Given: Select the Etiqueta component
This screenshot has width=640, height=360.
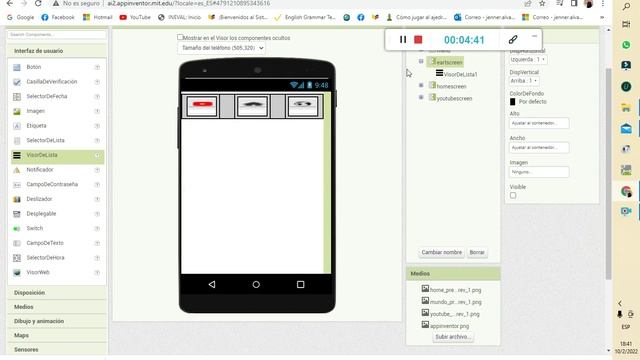Looking at the screenshot, I should pyautogui.click(x=36, y=126).
